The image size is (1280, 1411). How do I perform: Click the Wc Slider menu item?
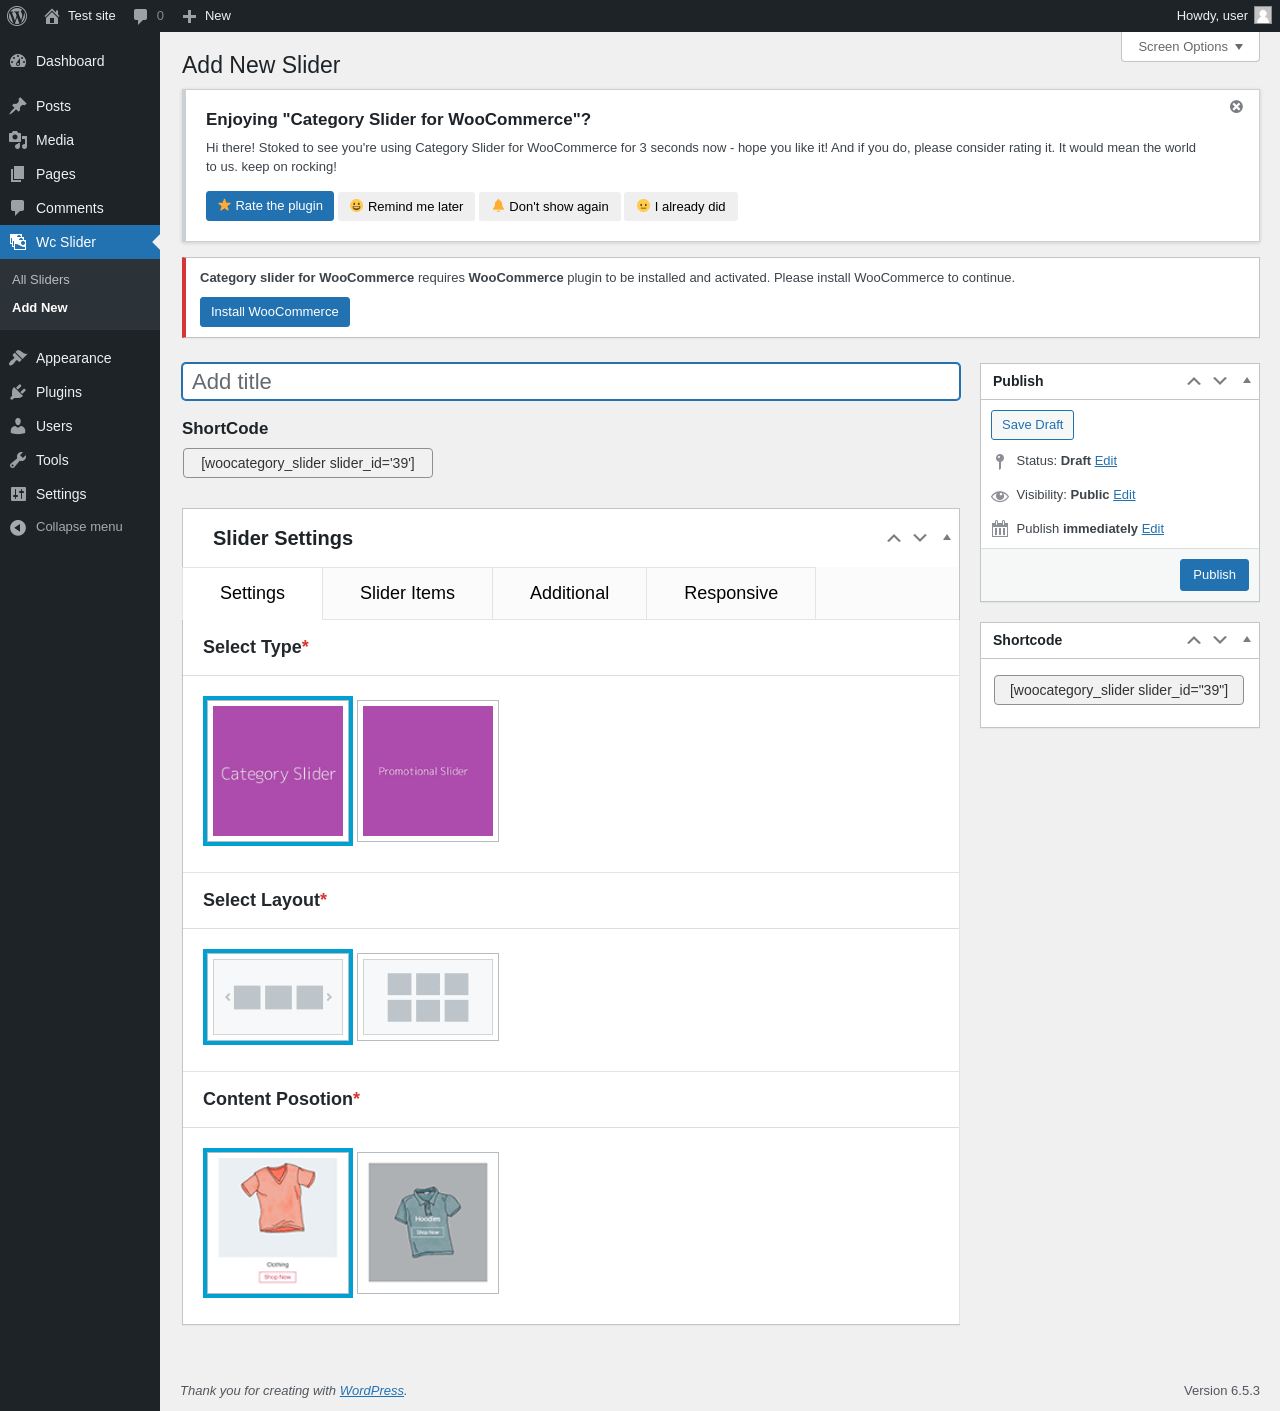click(x=80, y=242)
